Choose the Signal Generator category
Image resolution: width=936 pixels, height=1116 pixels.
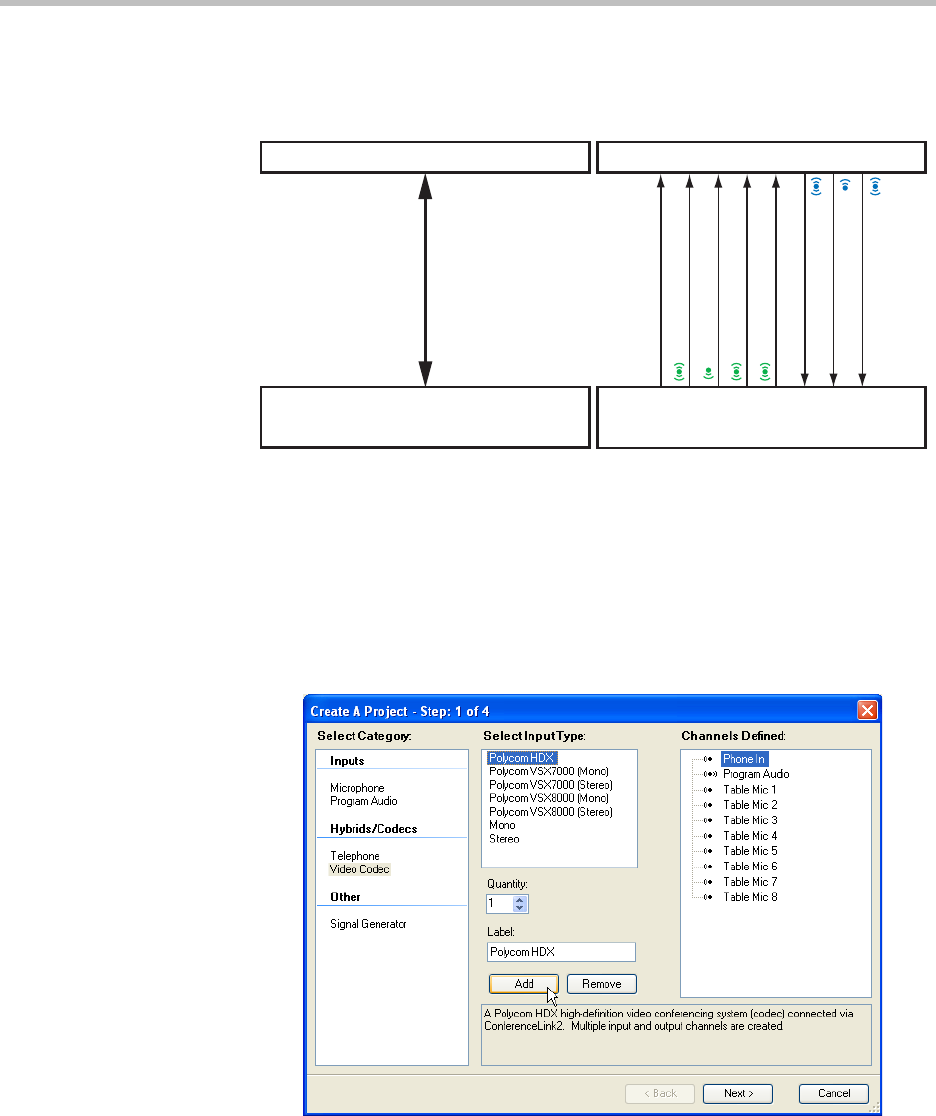[x=368, y=924]
